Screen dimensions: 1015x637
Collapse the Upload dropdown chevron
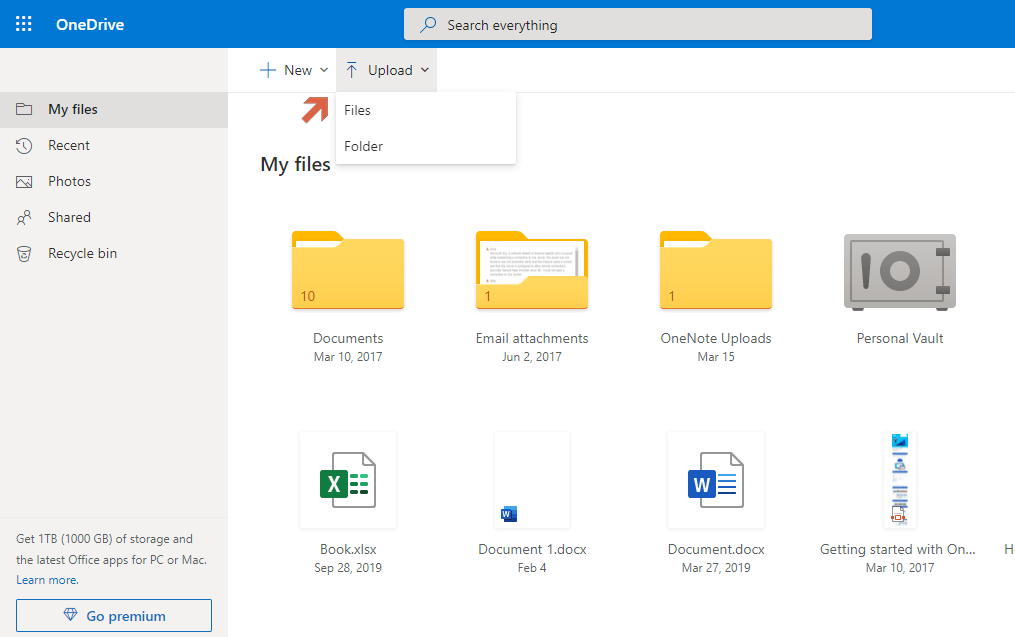pos(425,70)
